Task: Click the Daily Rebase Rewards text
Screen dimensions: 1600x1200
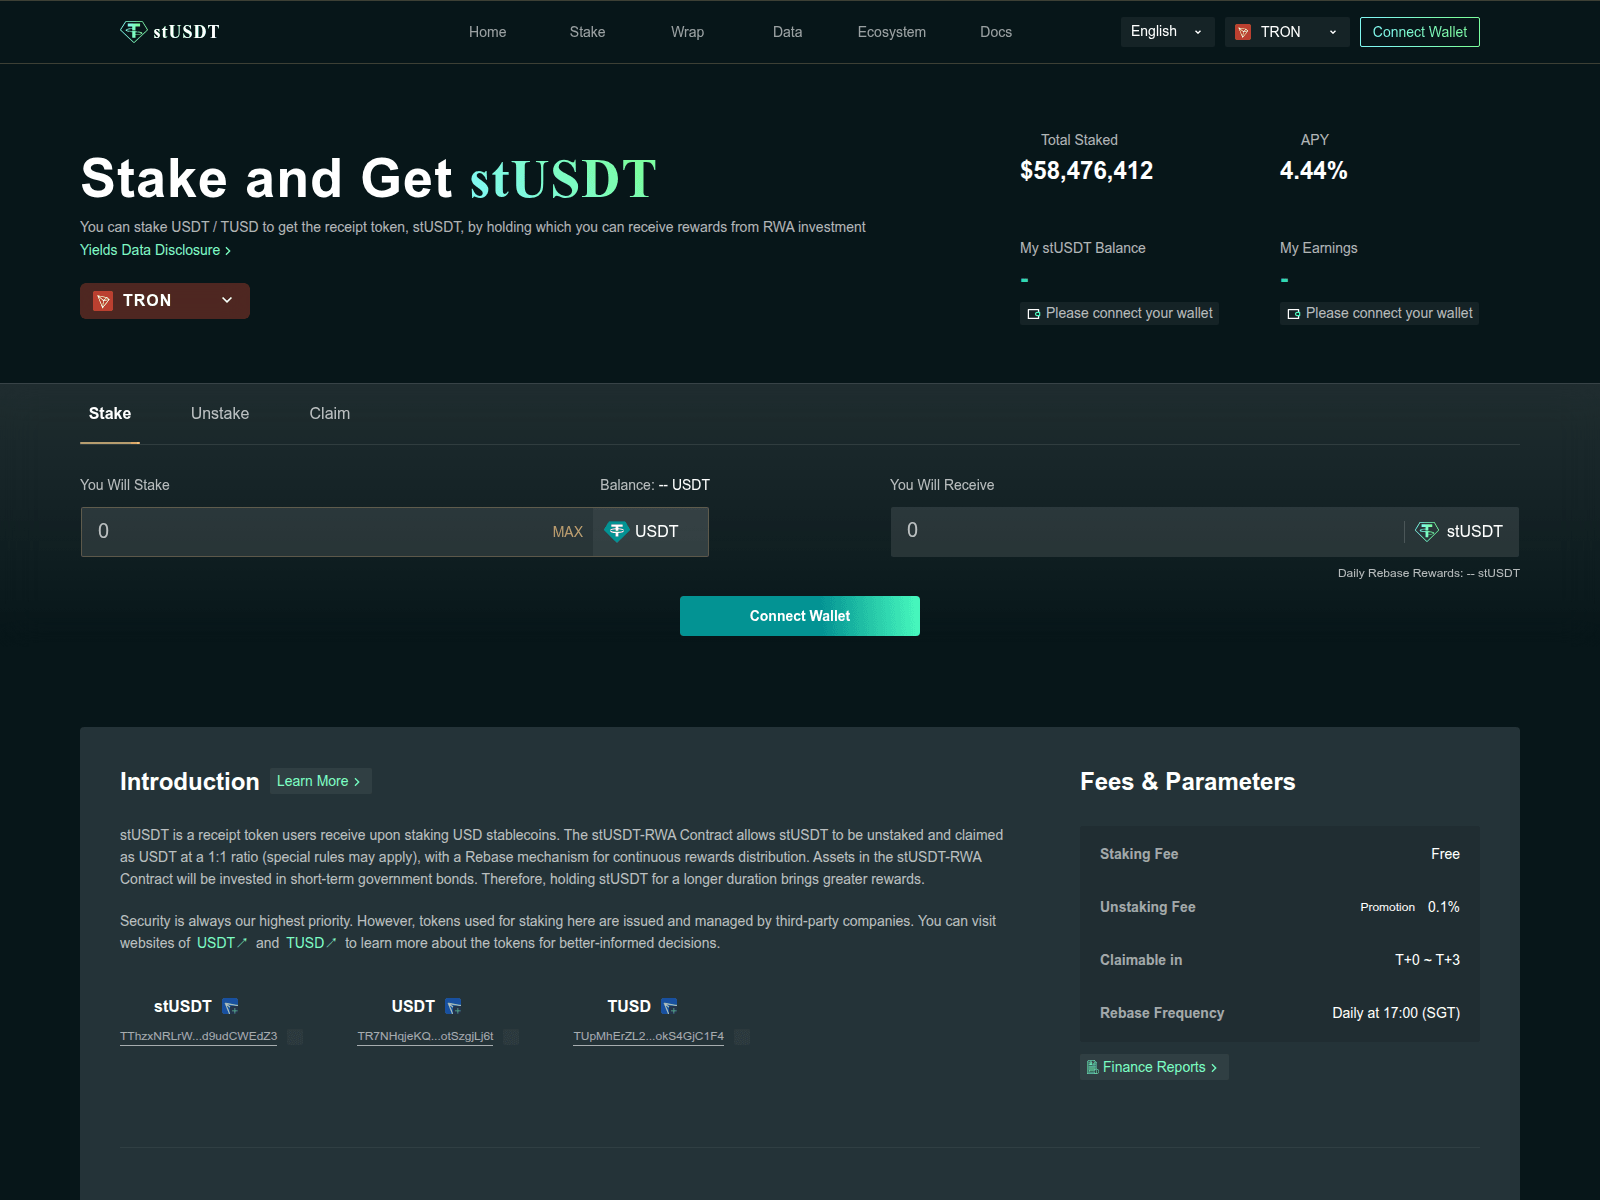Action: point(1428,573)
